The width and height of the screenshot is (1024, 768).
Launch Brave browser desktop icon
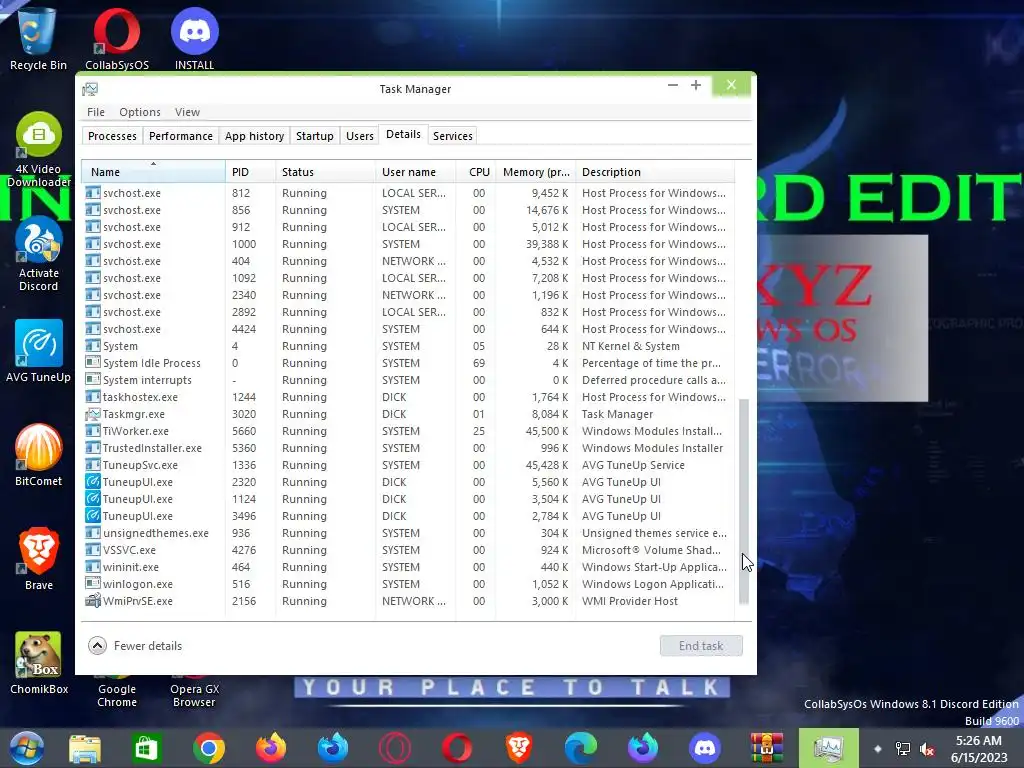(39, 559)
